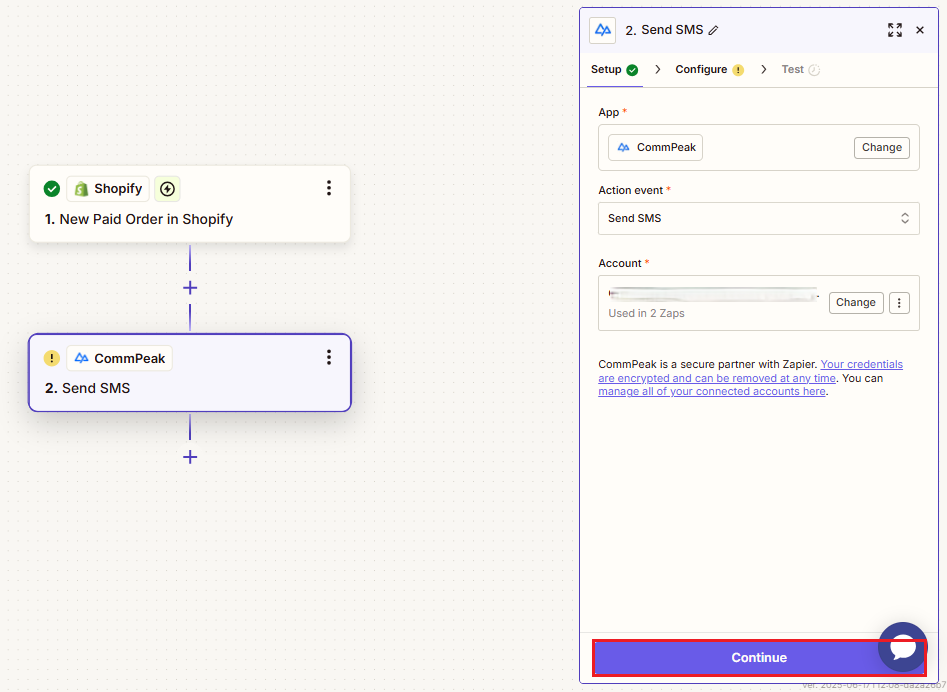Viewport: 947px width, 692px height.
Task: Switch to the Configure tab
Action: (709, 69)
